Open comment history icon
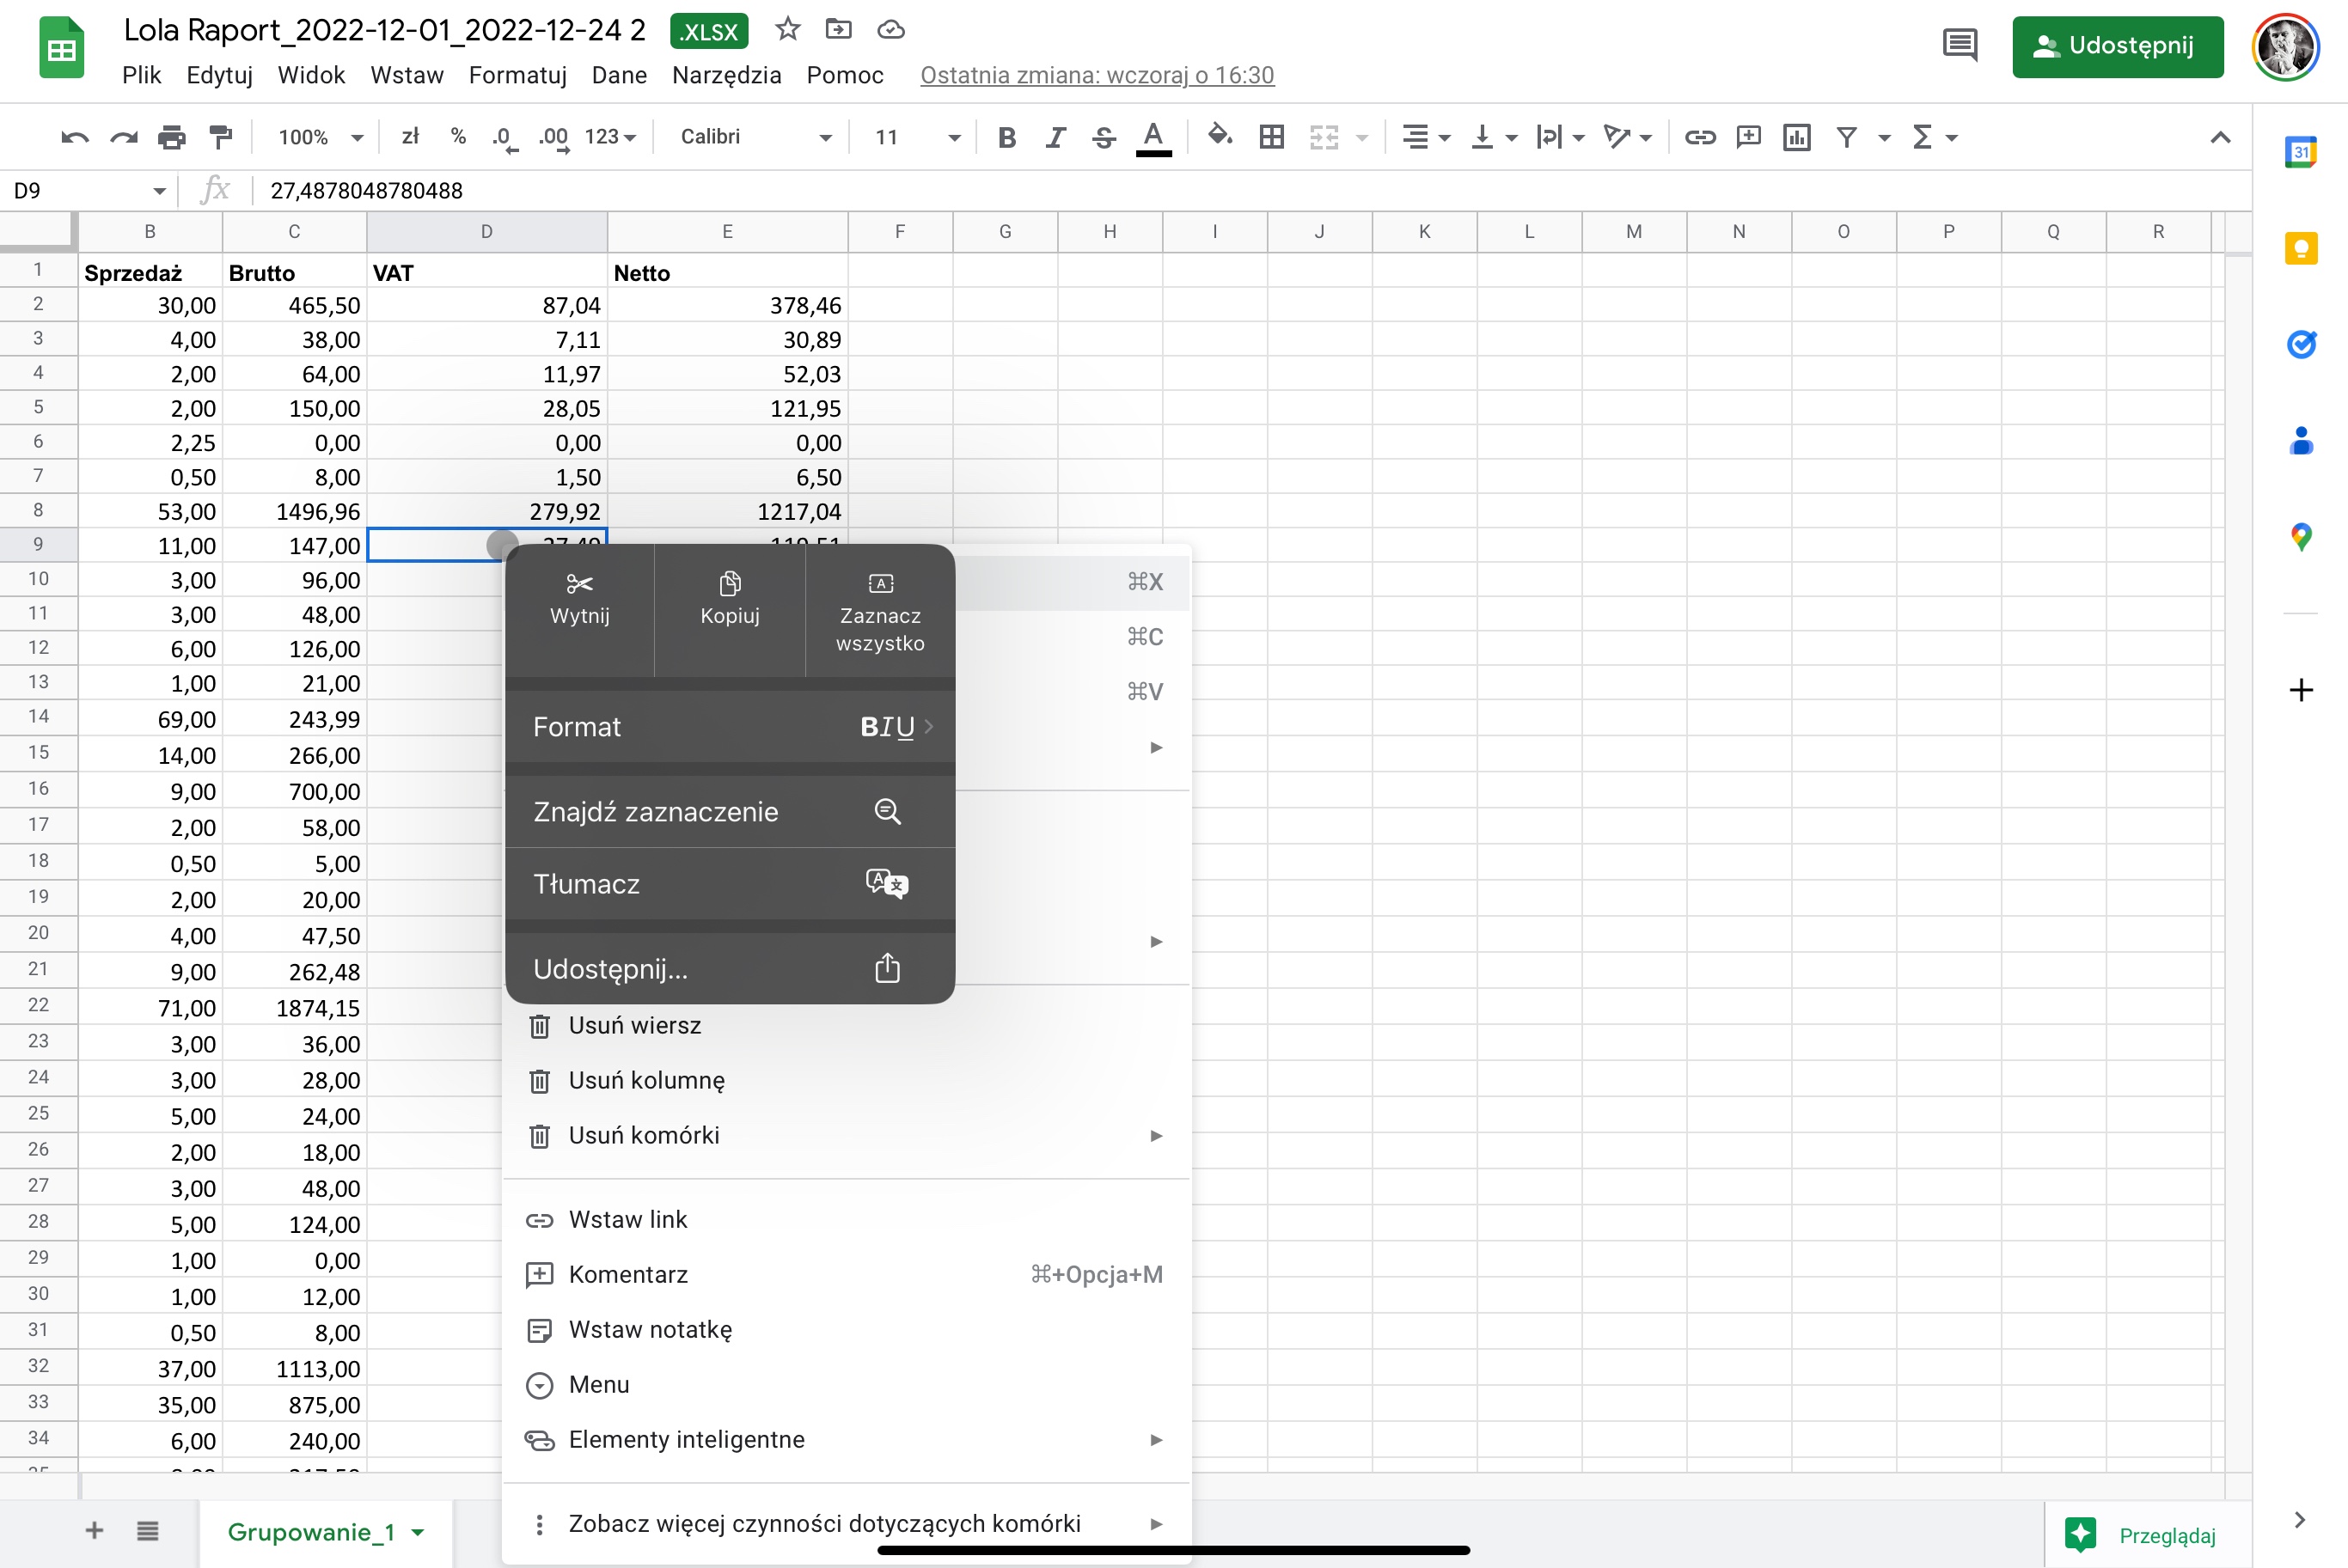 1959,45
